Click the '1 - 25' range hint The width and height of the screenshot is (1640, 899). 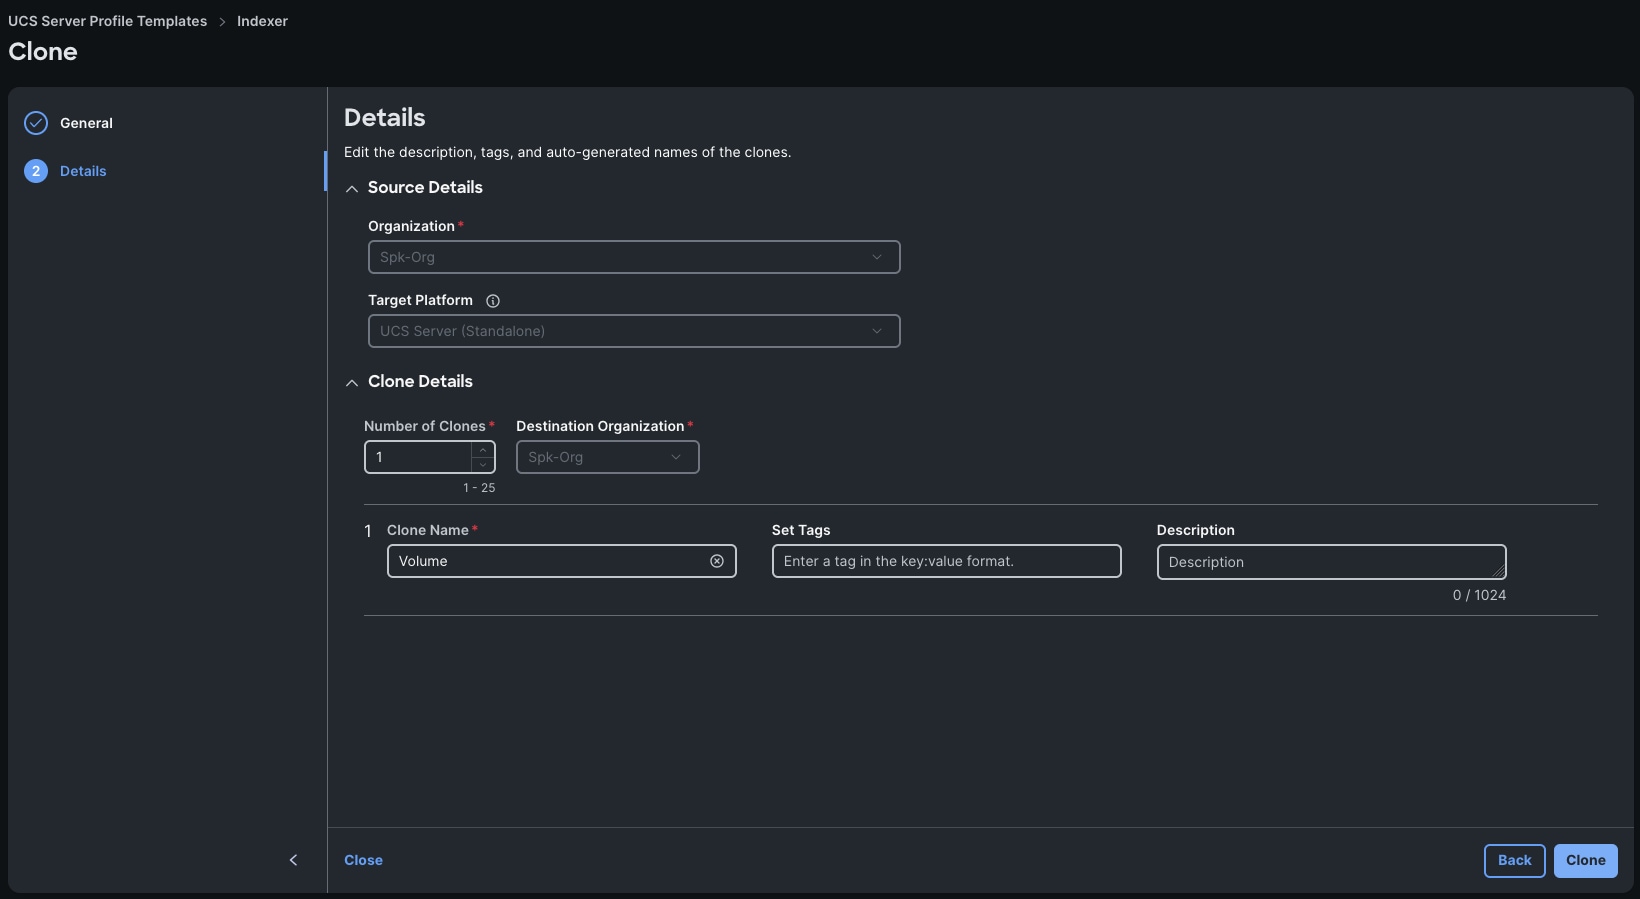point(479,488)
